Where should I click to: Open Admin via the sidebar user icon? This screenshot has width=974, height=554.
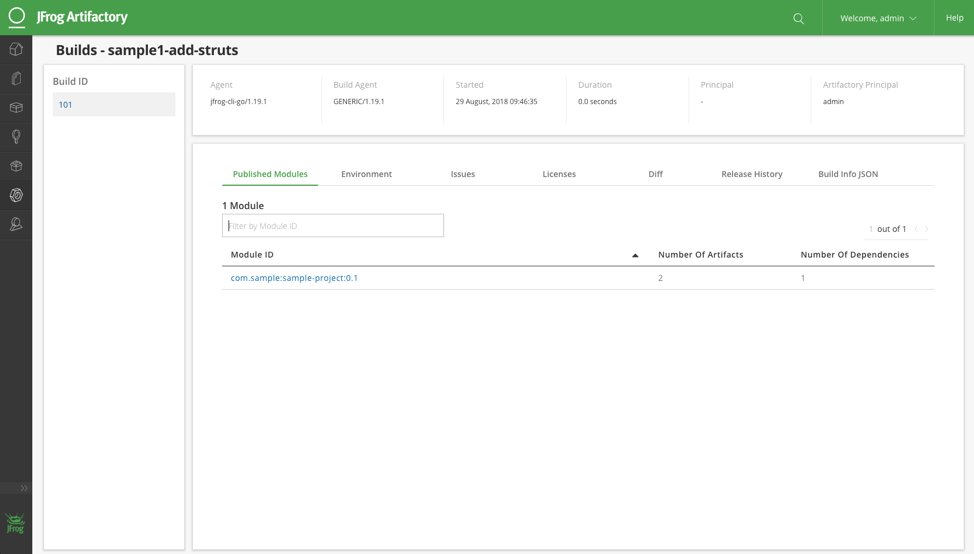pyautogui.click(x=16, y=224)
